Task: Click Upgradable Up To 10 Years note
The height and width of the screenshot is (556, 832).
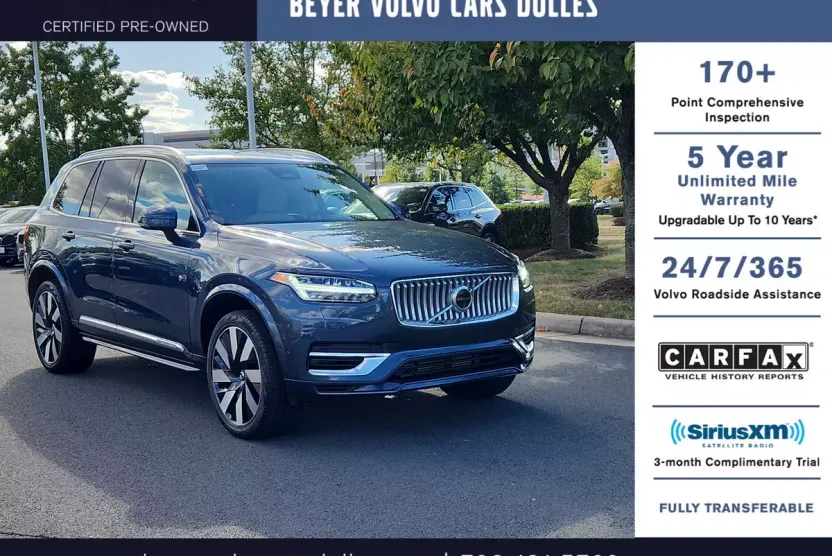Action: click(738, 220)
